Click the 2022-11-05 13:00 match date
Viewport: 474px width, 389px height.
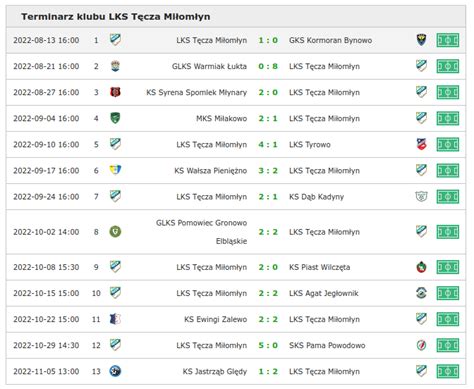pyautogui.click(x=46, y=371)
